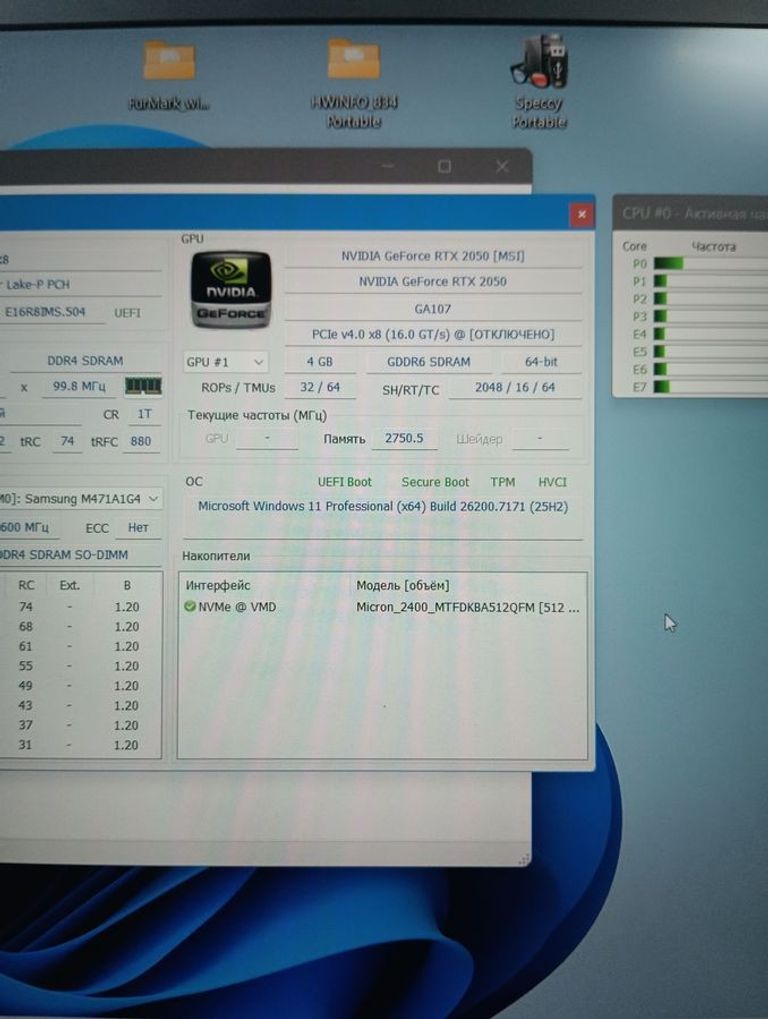
Task: Click the 'UEFI Boot' status label
Action: pyautogui.click(x=344, y=482)
